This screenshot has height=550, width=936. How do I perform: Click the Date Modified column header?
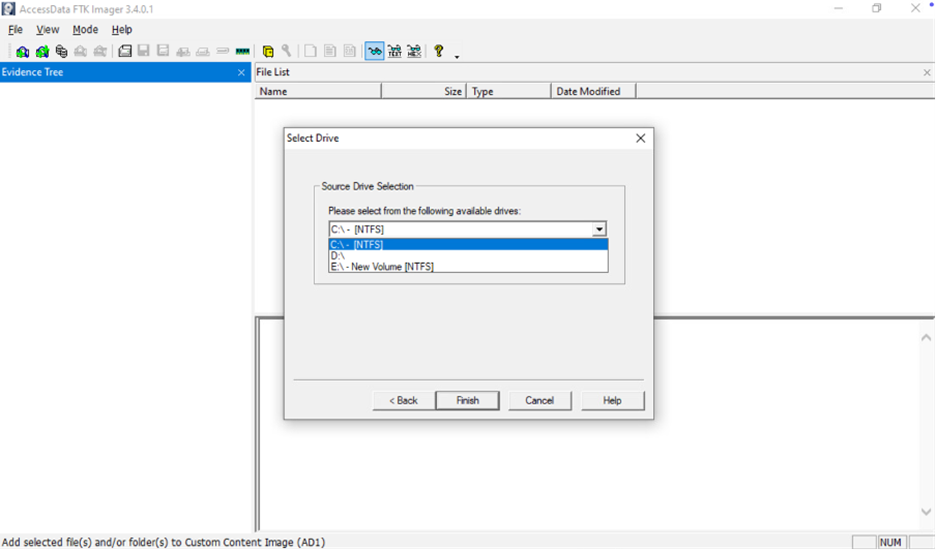[x=590, y=91]
